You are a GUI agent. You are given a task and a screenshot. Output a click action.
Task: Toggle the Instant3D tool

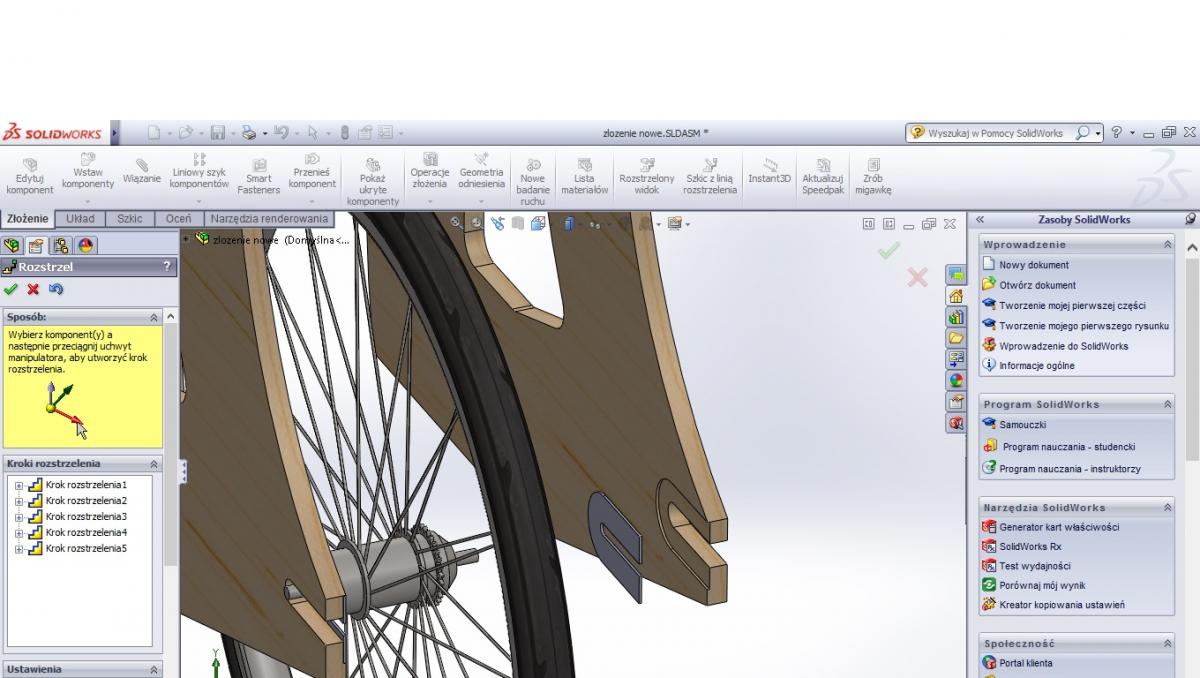[x=769, y=171]
